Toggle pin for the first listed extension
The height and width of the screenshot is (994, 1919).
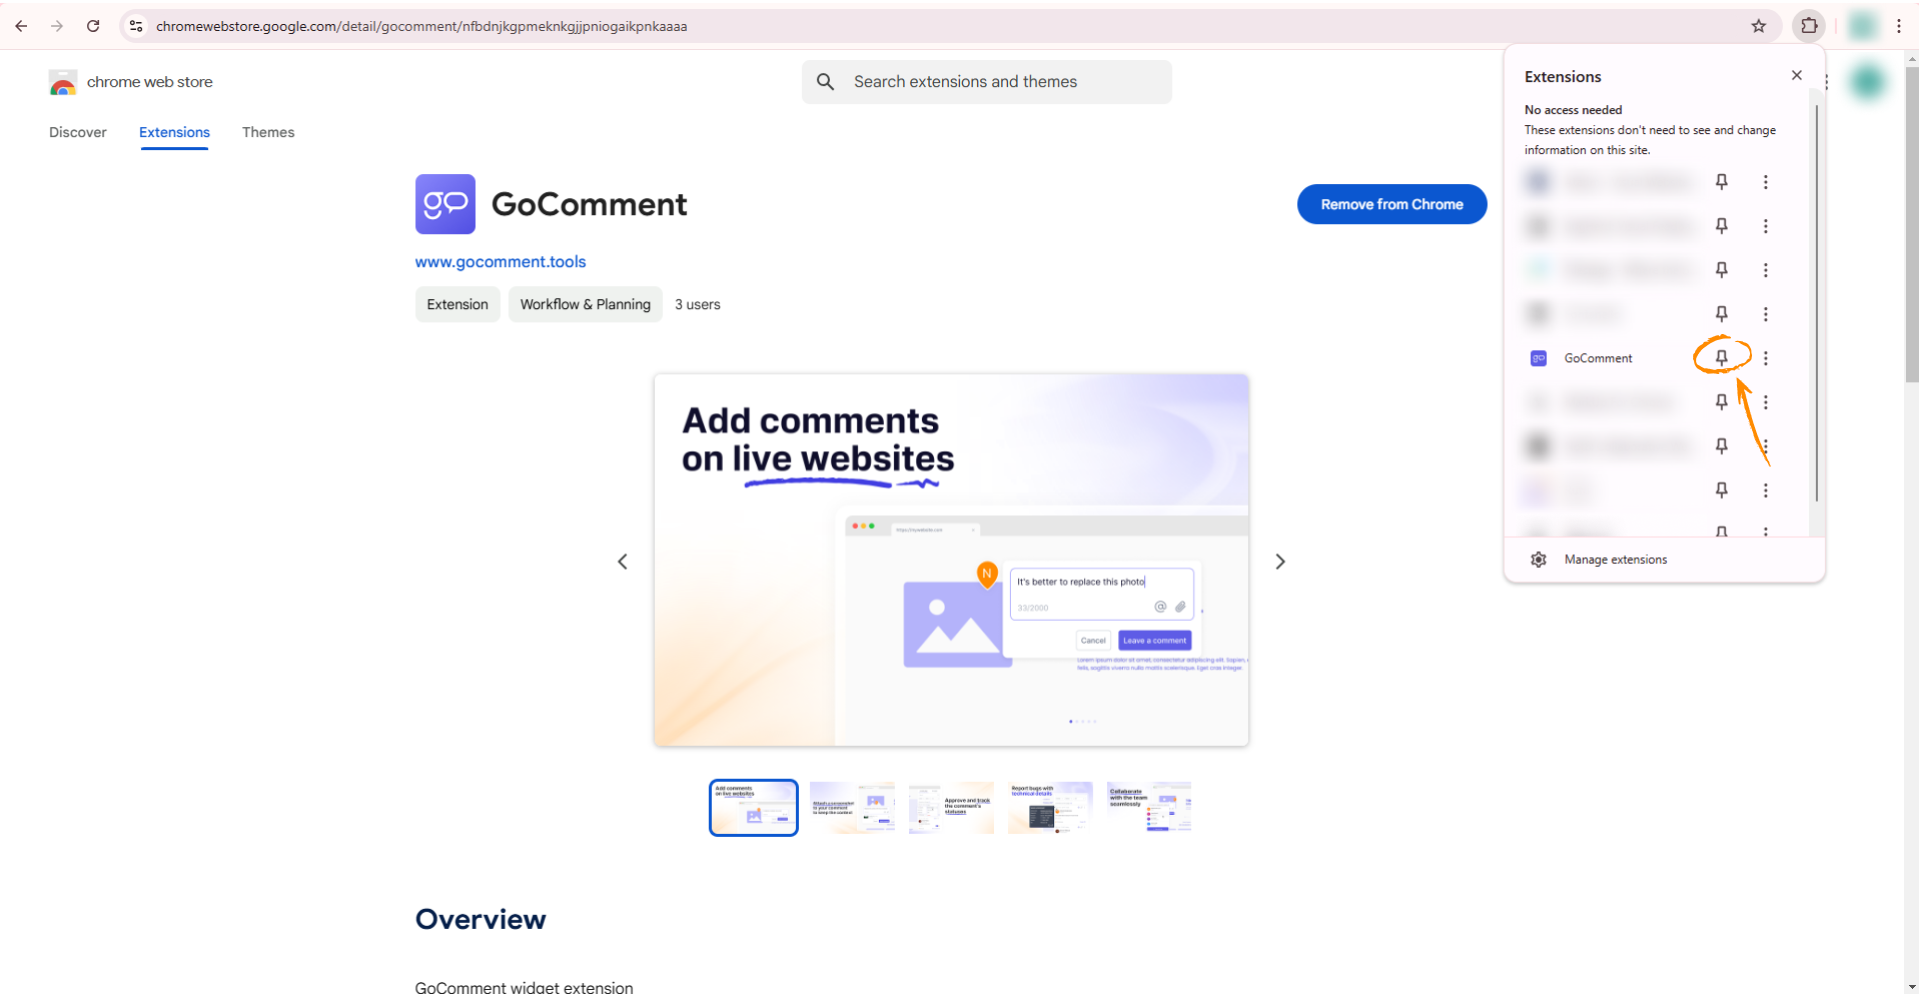click(x=1721, y=182)
